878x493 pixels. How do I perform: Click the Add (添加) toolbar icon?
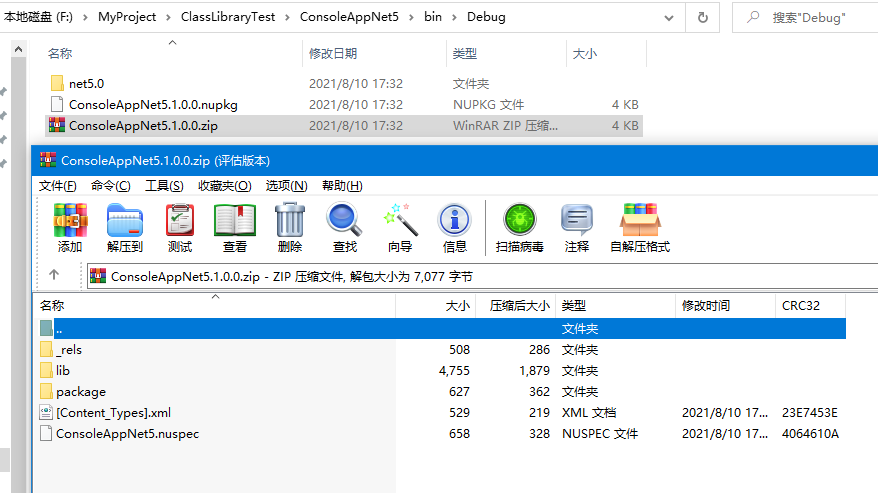tap(70, 221)
